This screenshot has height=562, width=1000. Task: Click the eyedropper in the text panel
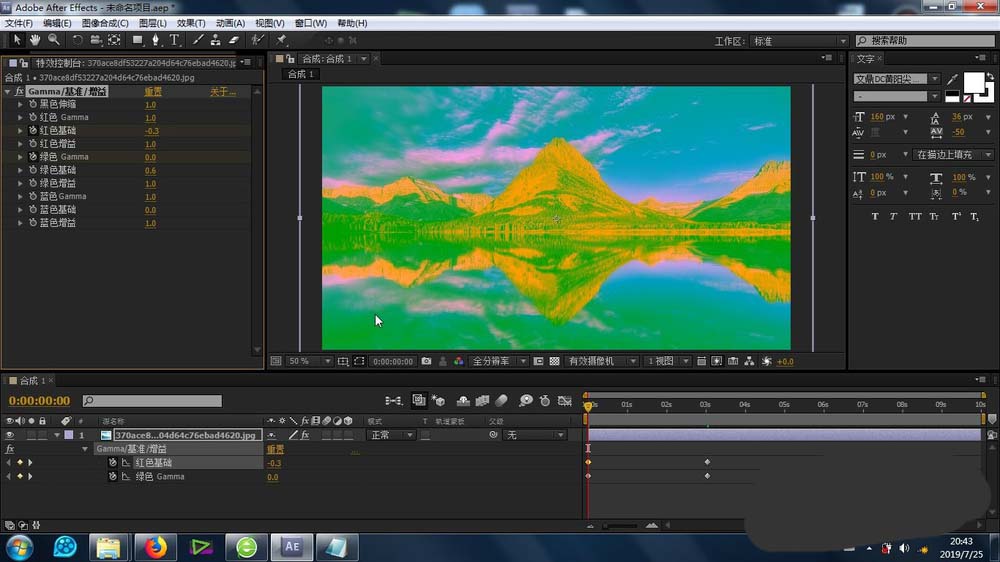tap(952, 79)
